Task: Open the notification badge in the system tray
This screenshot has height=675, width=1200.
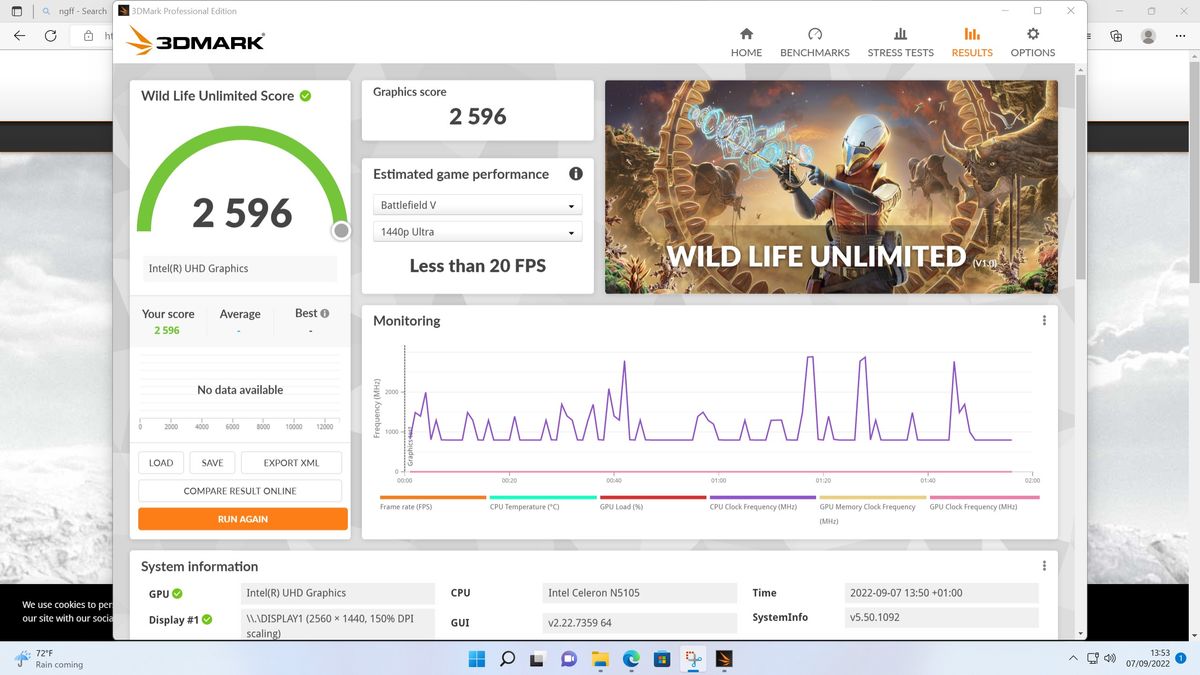Action: (x=1181, y=658)
